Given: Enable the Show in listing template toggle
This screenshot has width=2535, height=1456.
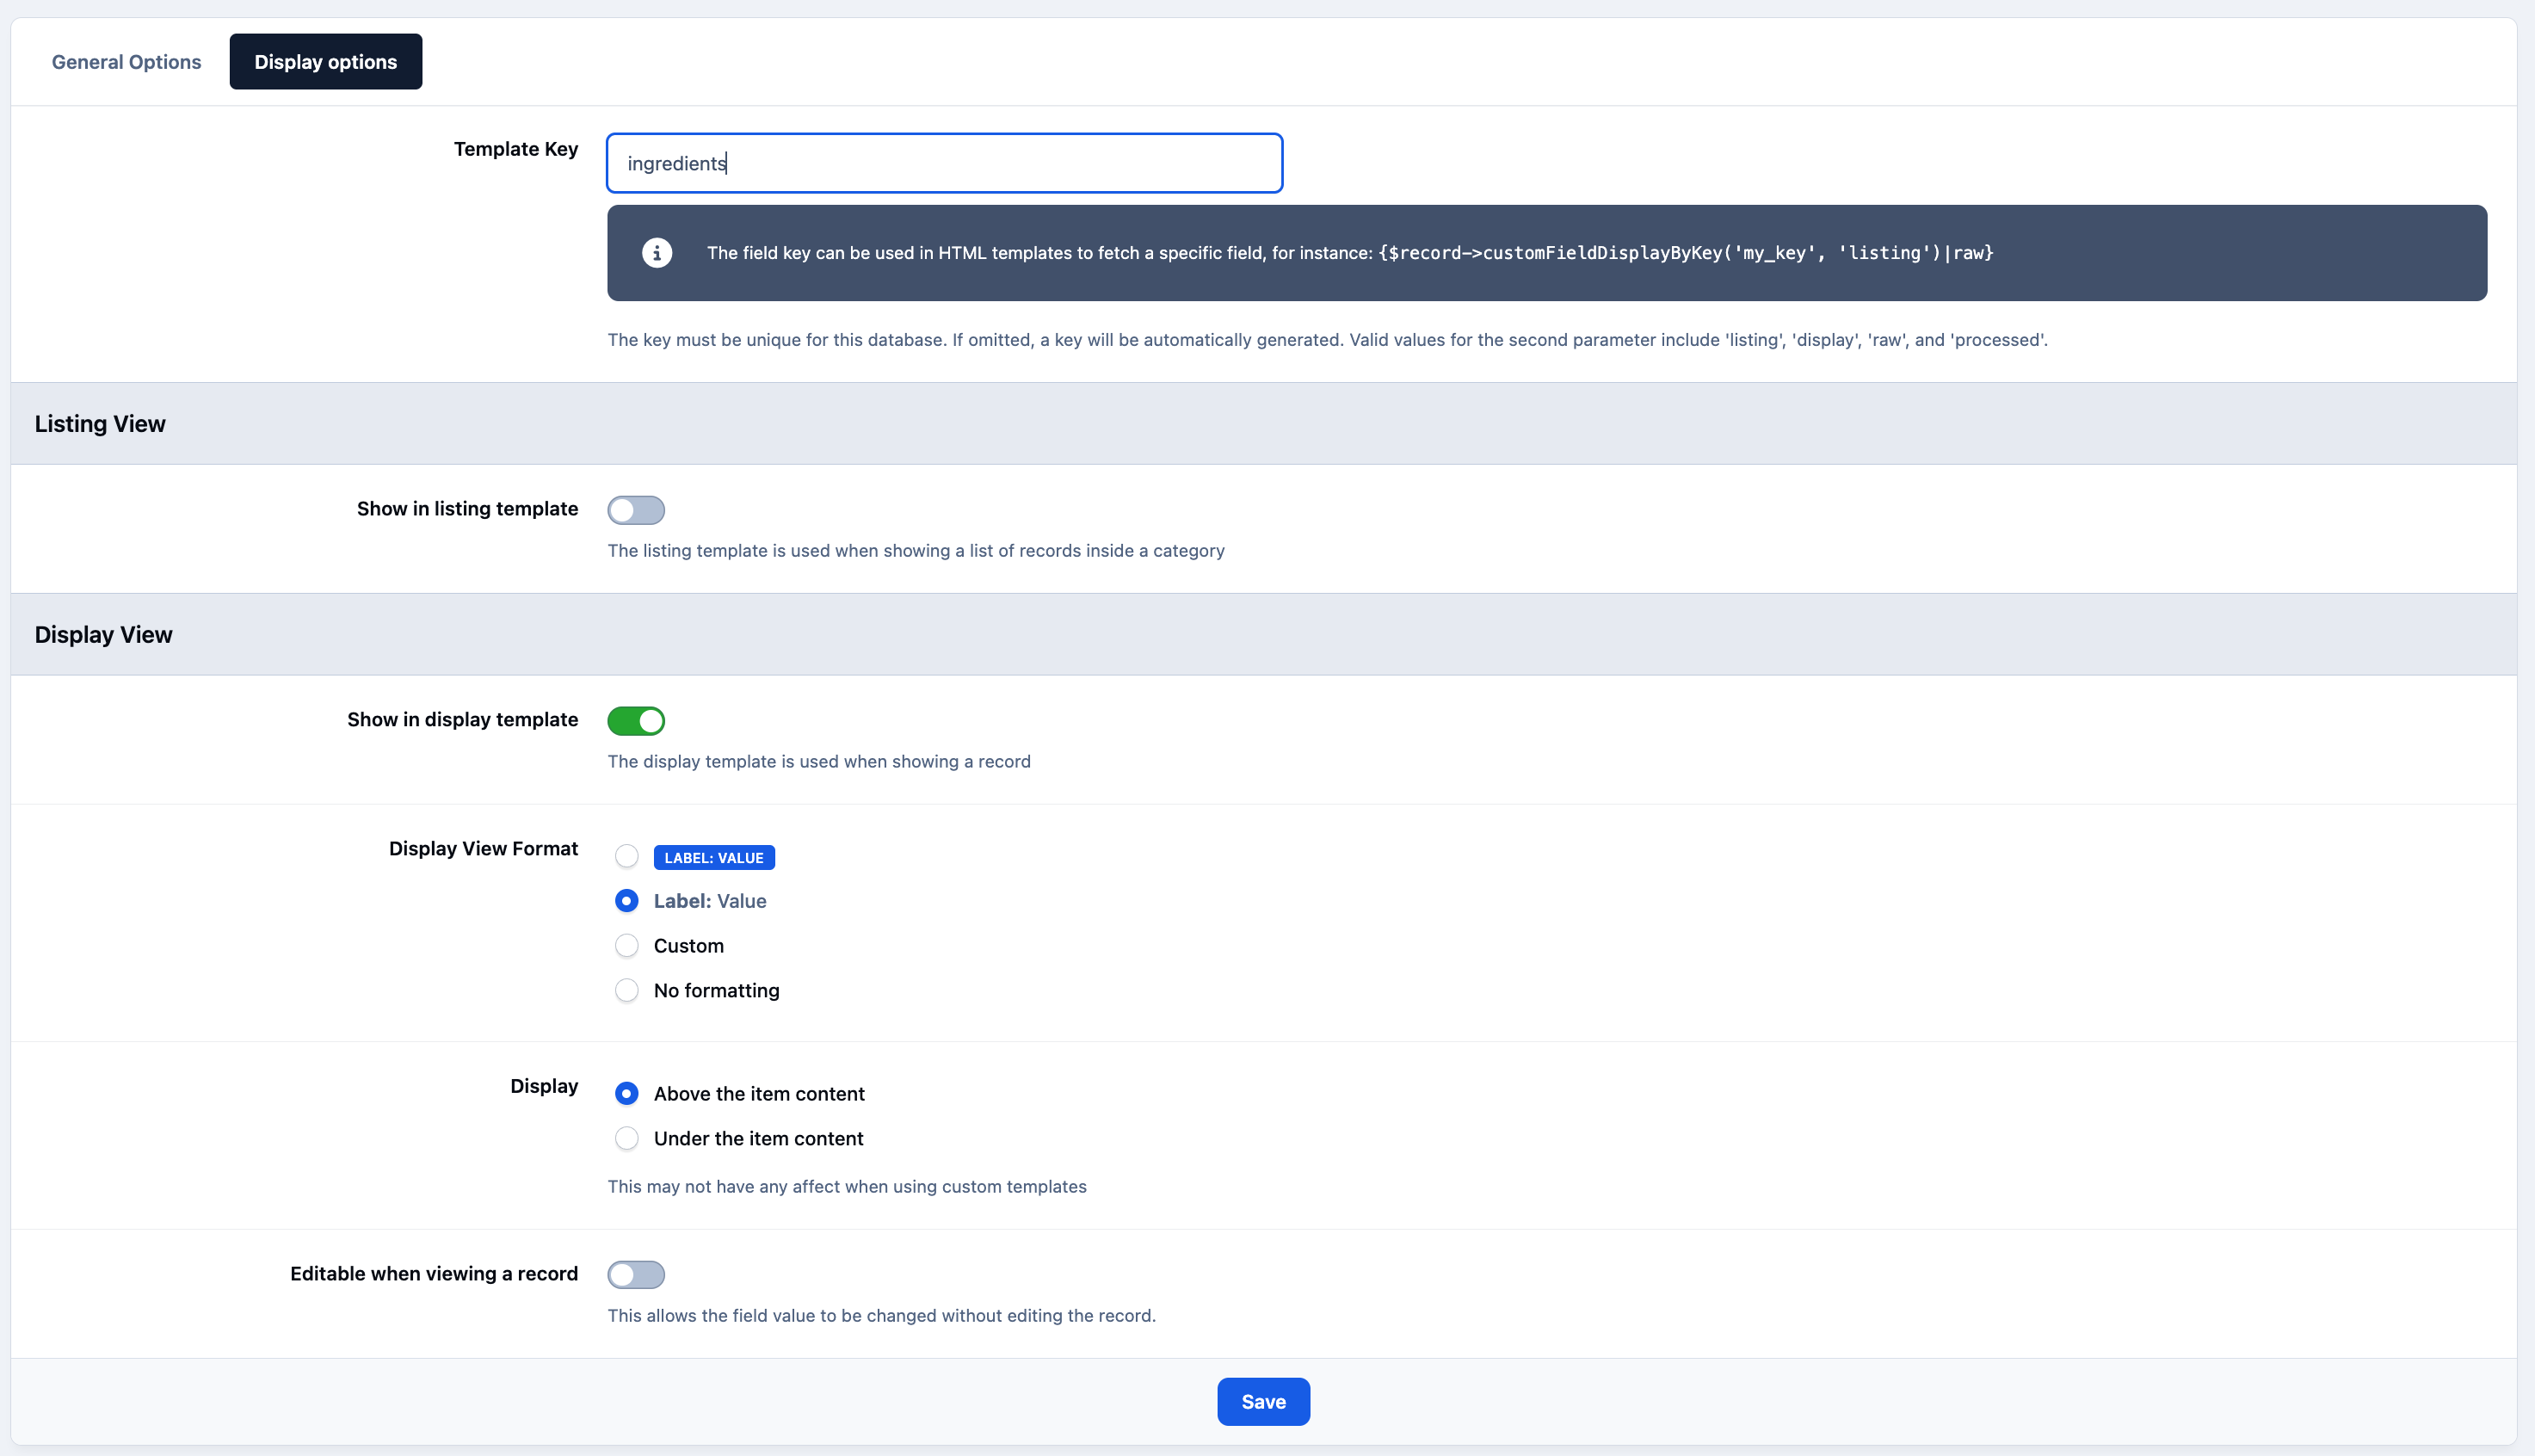Looking at the screenshot, I should (636, 510).
